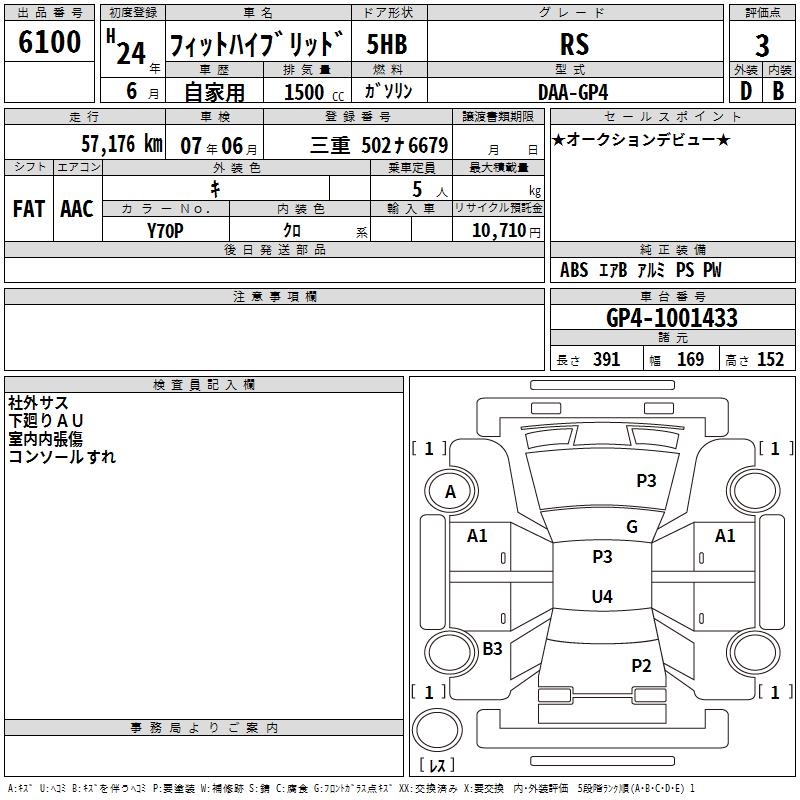This screenshot has width=800, height=800.
Task: Click the width value 169
Action: click(x=690, y=359)
